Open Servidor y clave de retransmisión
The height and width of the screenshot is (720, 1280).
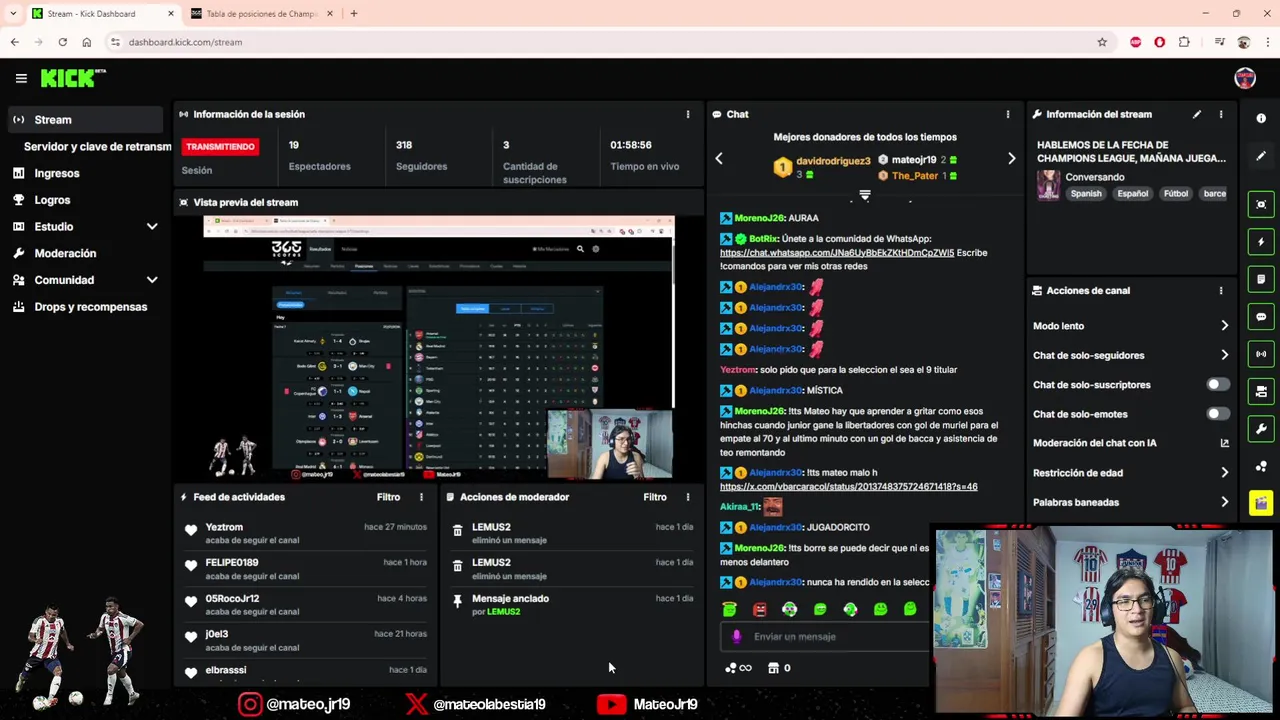point(98,146)
